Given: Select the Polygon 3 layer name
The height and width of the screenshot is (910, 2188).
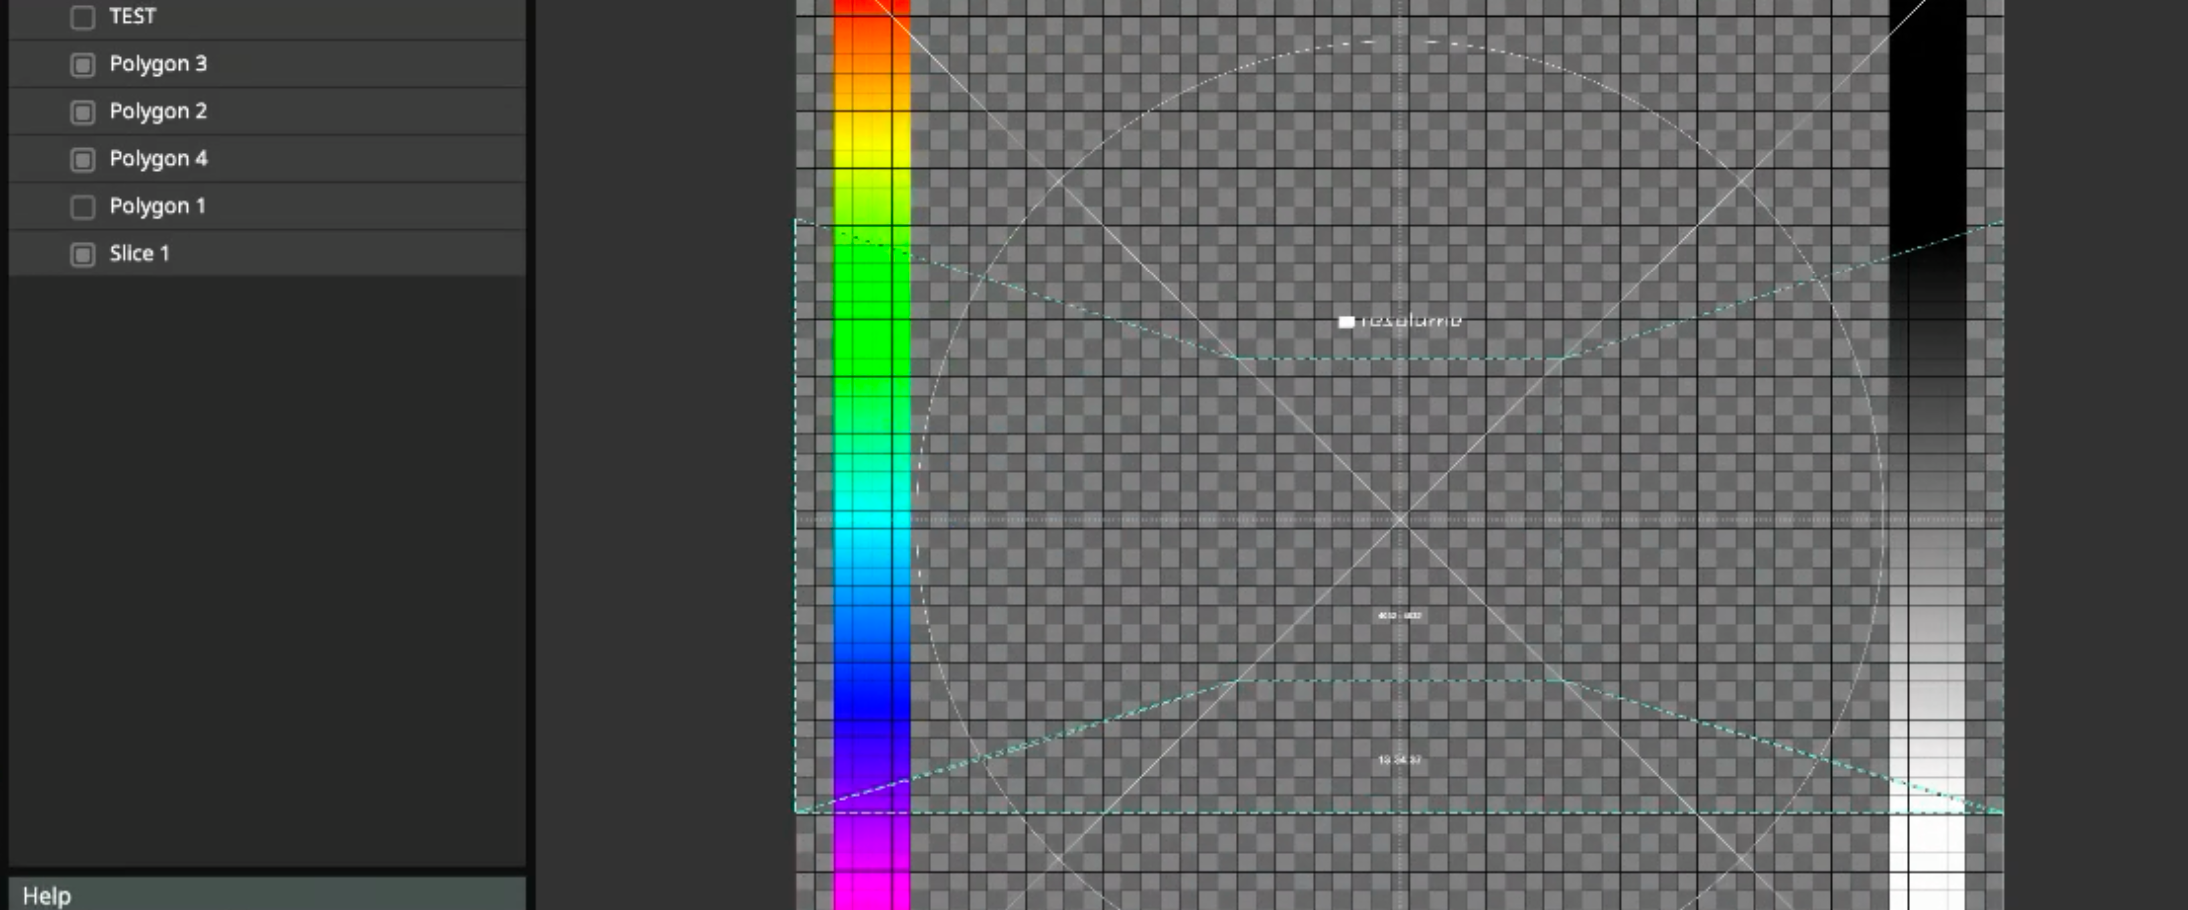Looking at the screenshot, I should click(x=158, y=64).
